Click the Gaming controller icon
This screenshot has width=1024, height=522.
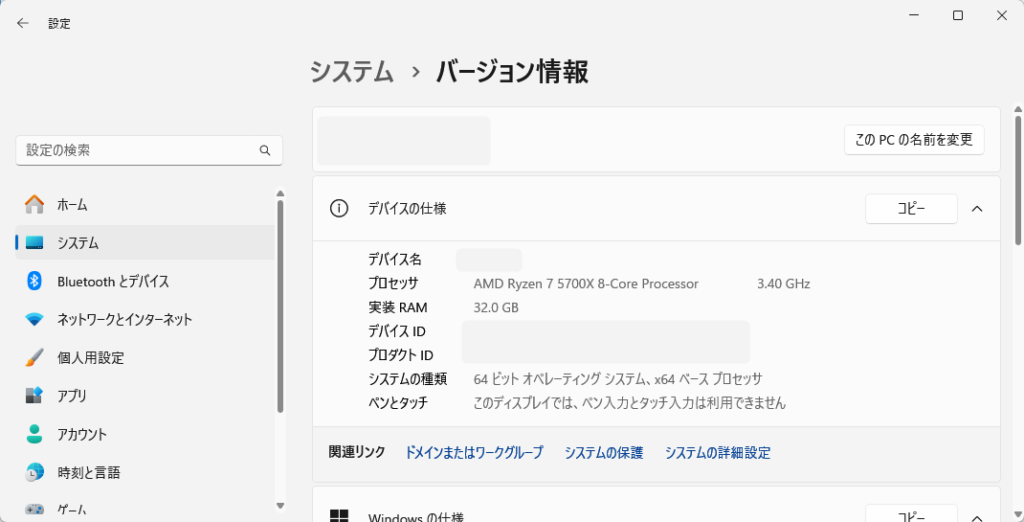point(35,508)
